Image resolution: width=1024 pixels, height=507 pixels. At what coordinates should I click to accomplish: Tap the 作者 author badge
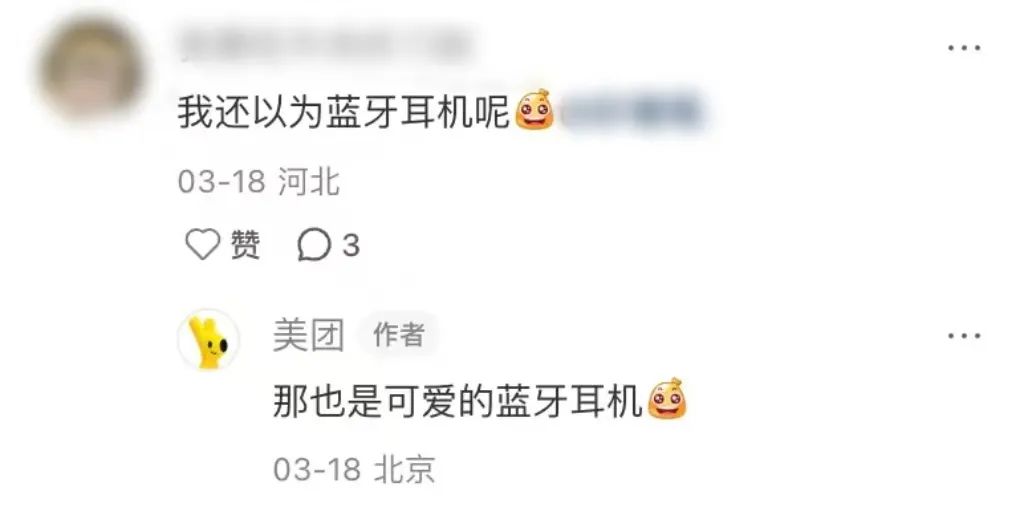[398, 335]
